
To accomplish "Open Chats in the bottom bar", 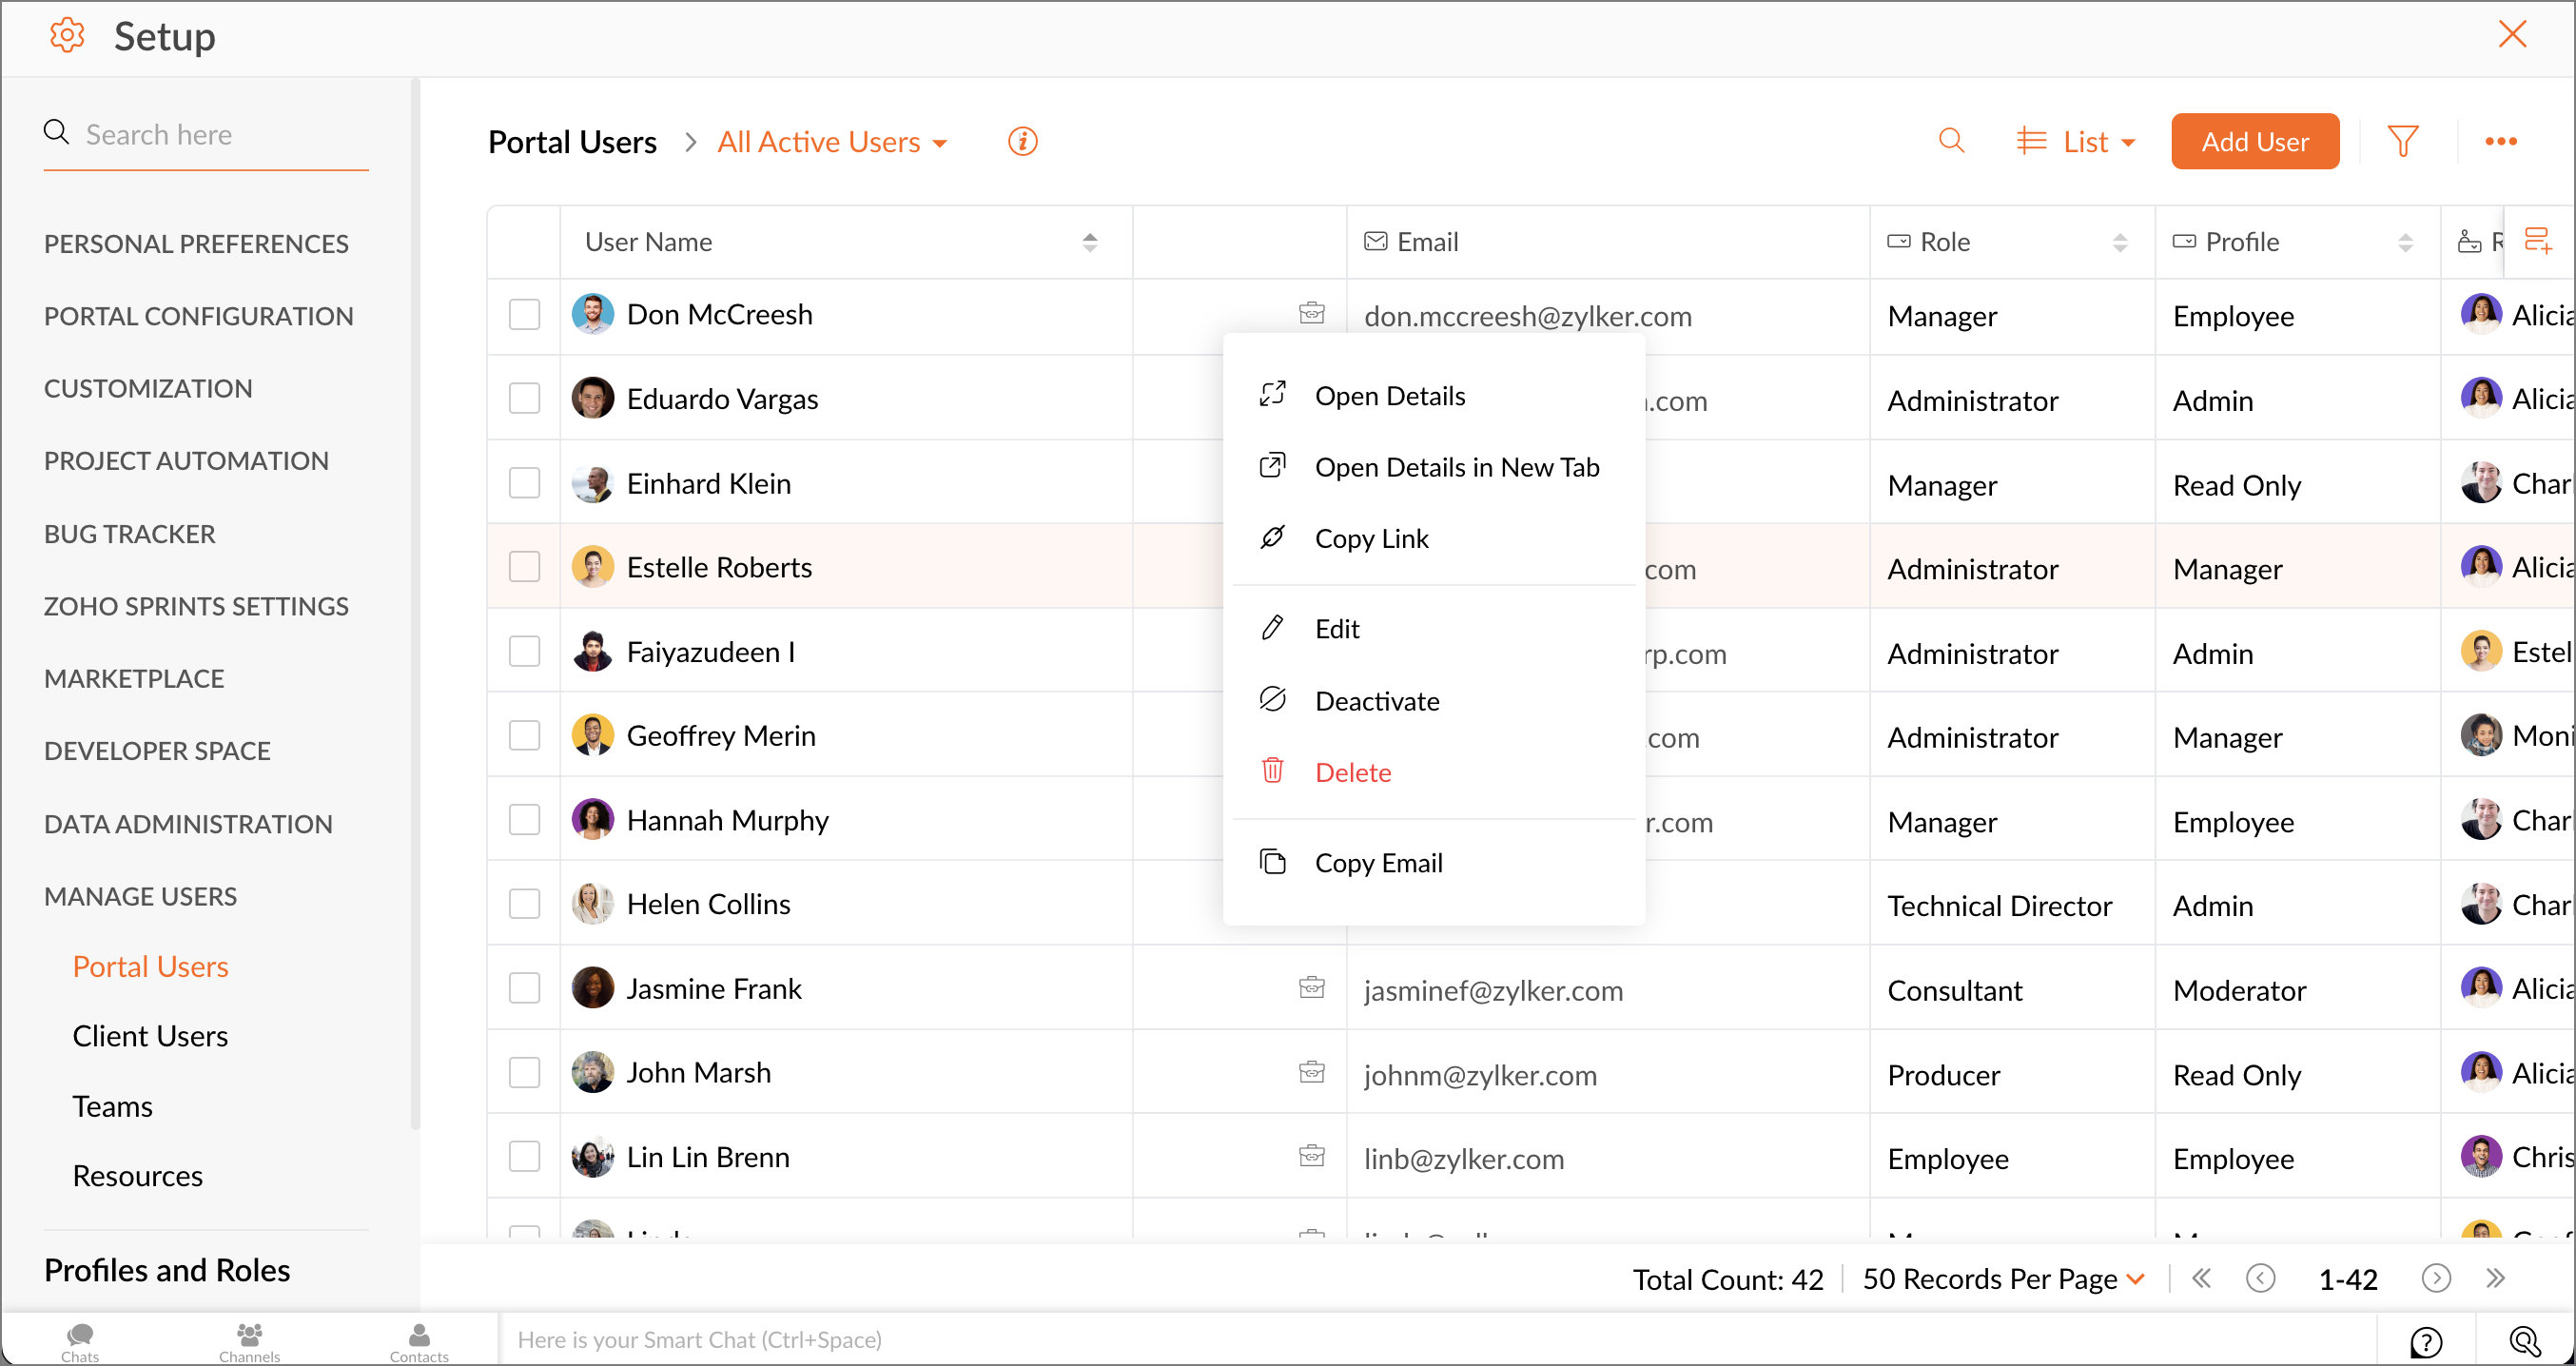I will click(79, 1340).
